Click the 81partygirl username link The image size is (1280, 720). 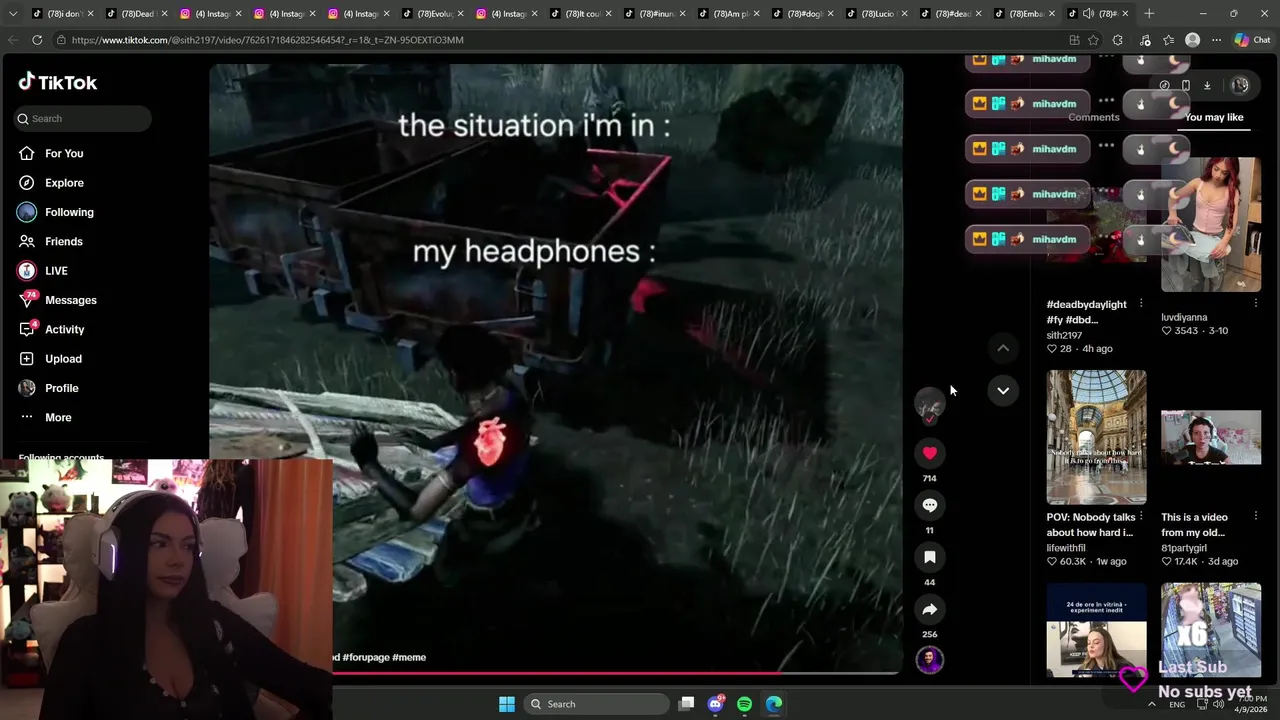click(x=1184, y=548)
